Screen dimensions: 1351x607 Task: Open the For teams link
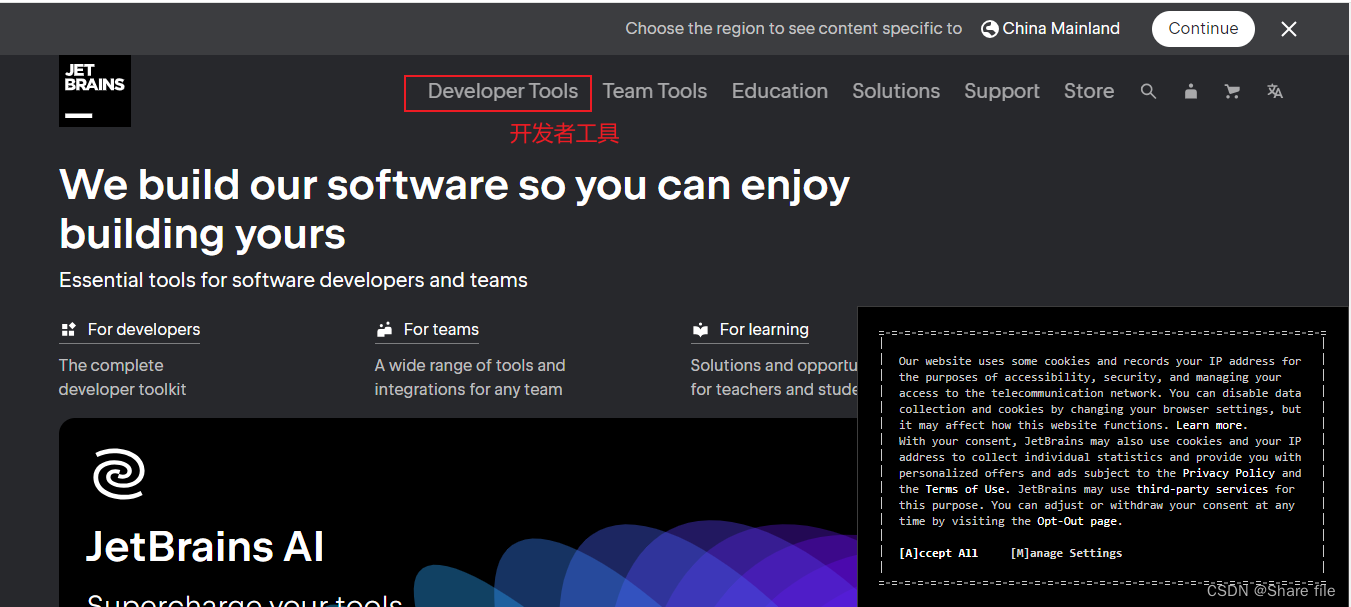tap(441, 329)
